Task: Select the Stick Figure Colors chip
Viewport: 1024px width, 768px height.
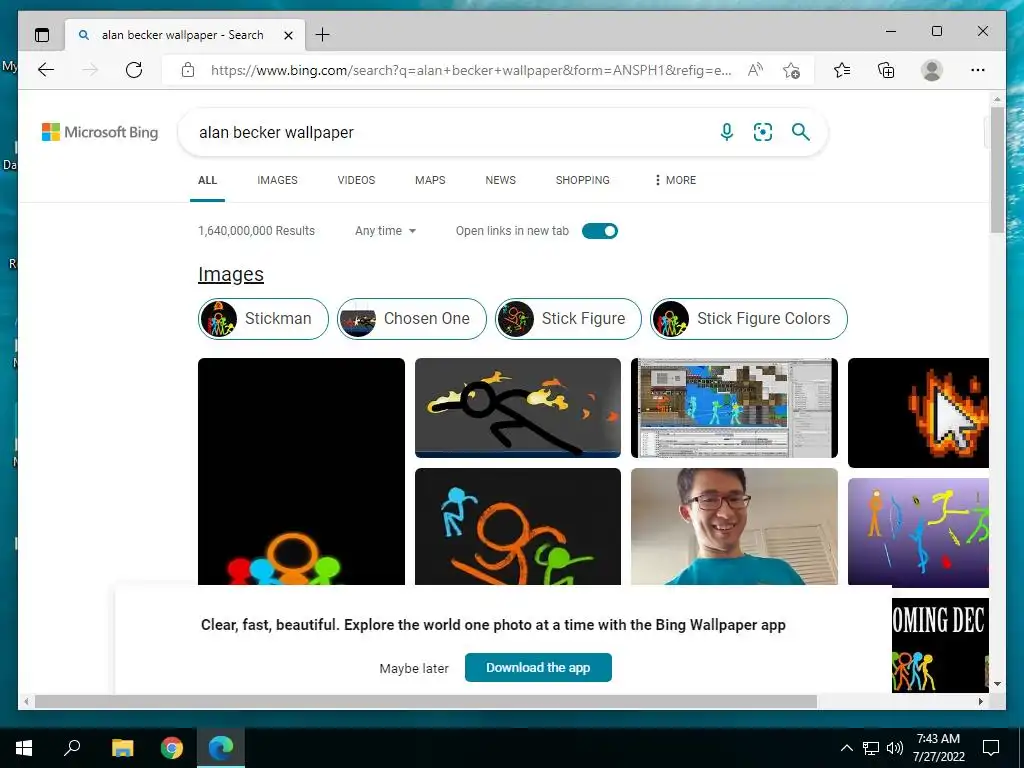Action: [748, 319]
